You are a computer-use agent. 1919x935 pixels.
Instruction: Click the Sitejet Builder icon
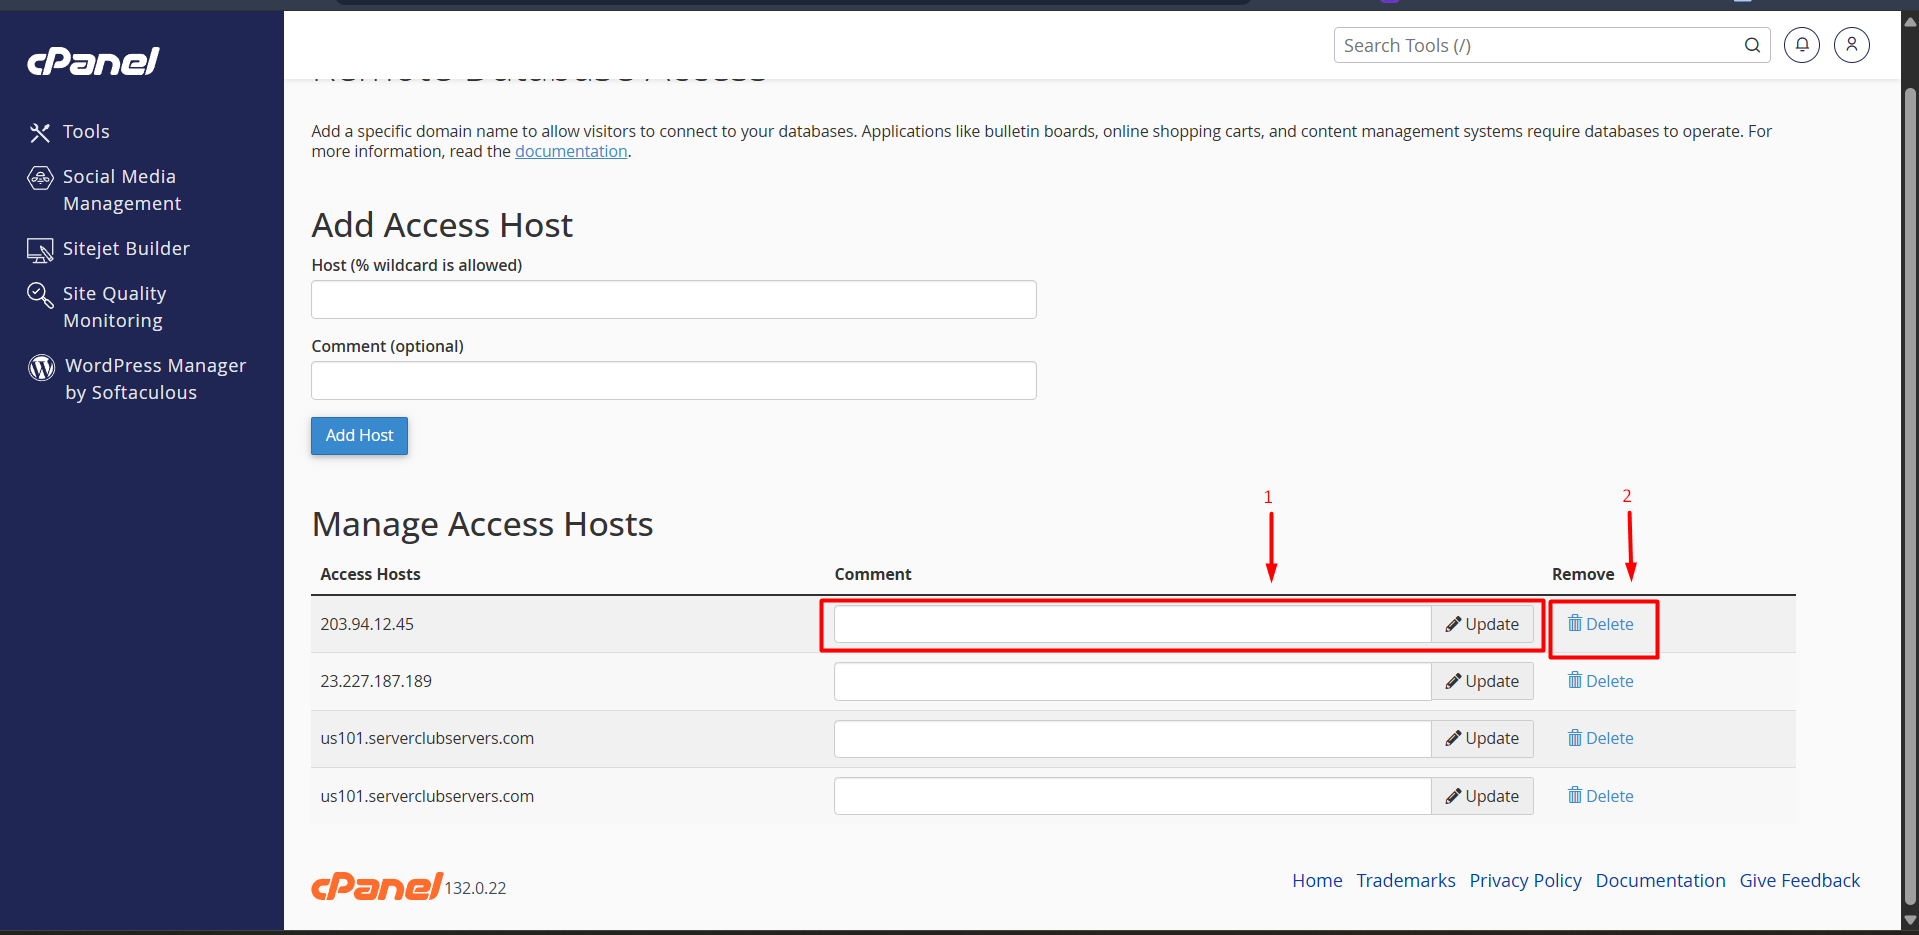(x=40, y=250)
